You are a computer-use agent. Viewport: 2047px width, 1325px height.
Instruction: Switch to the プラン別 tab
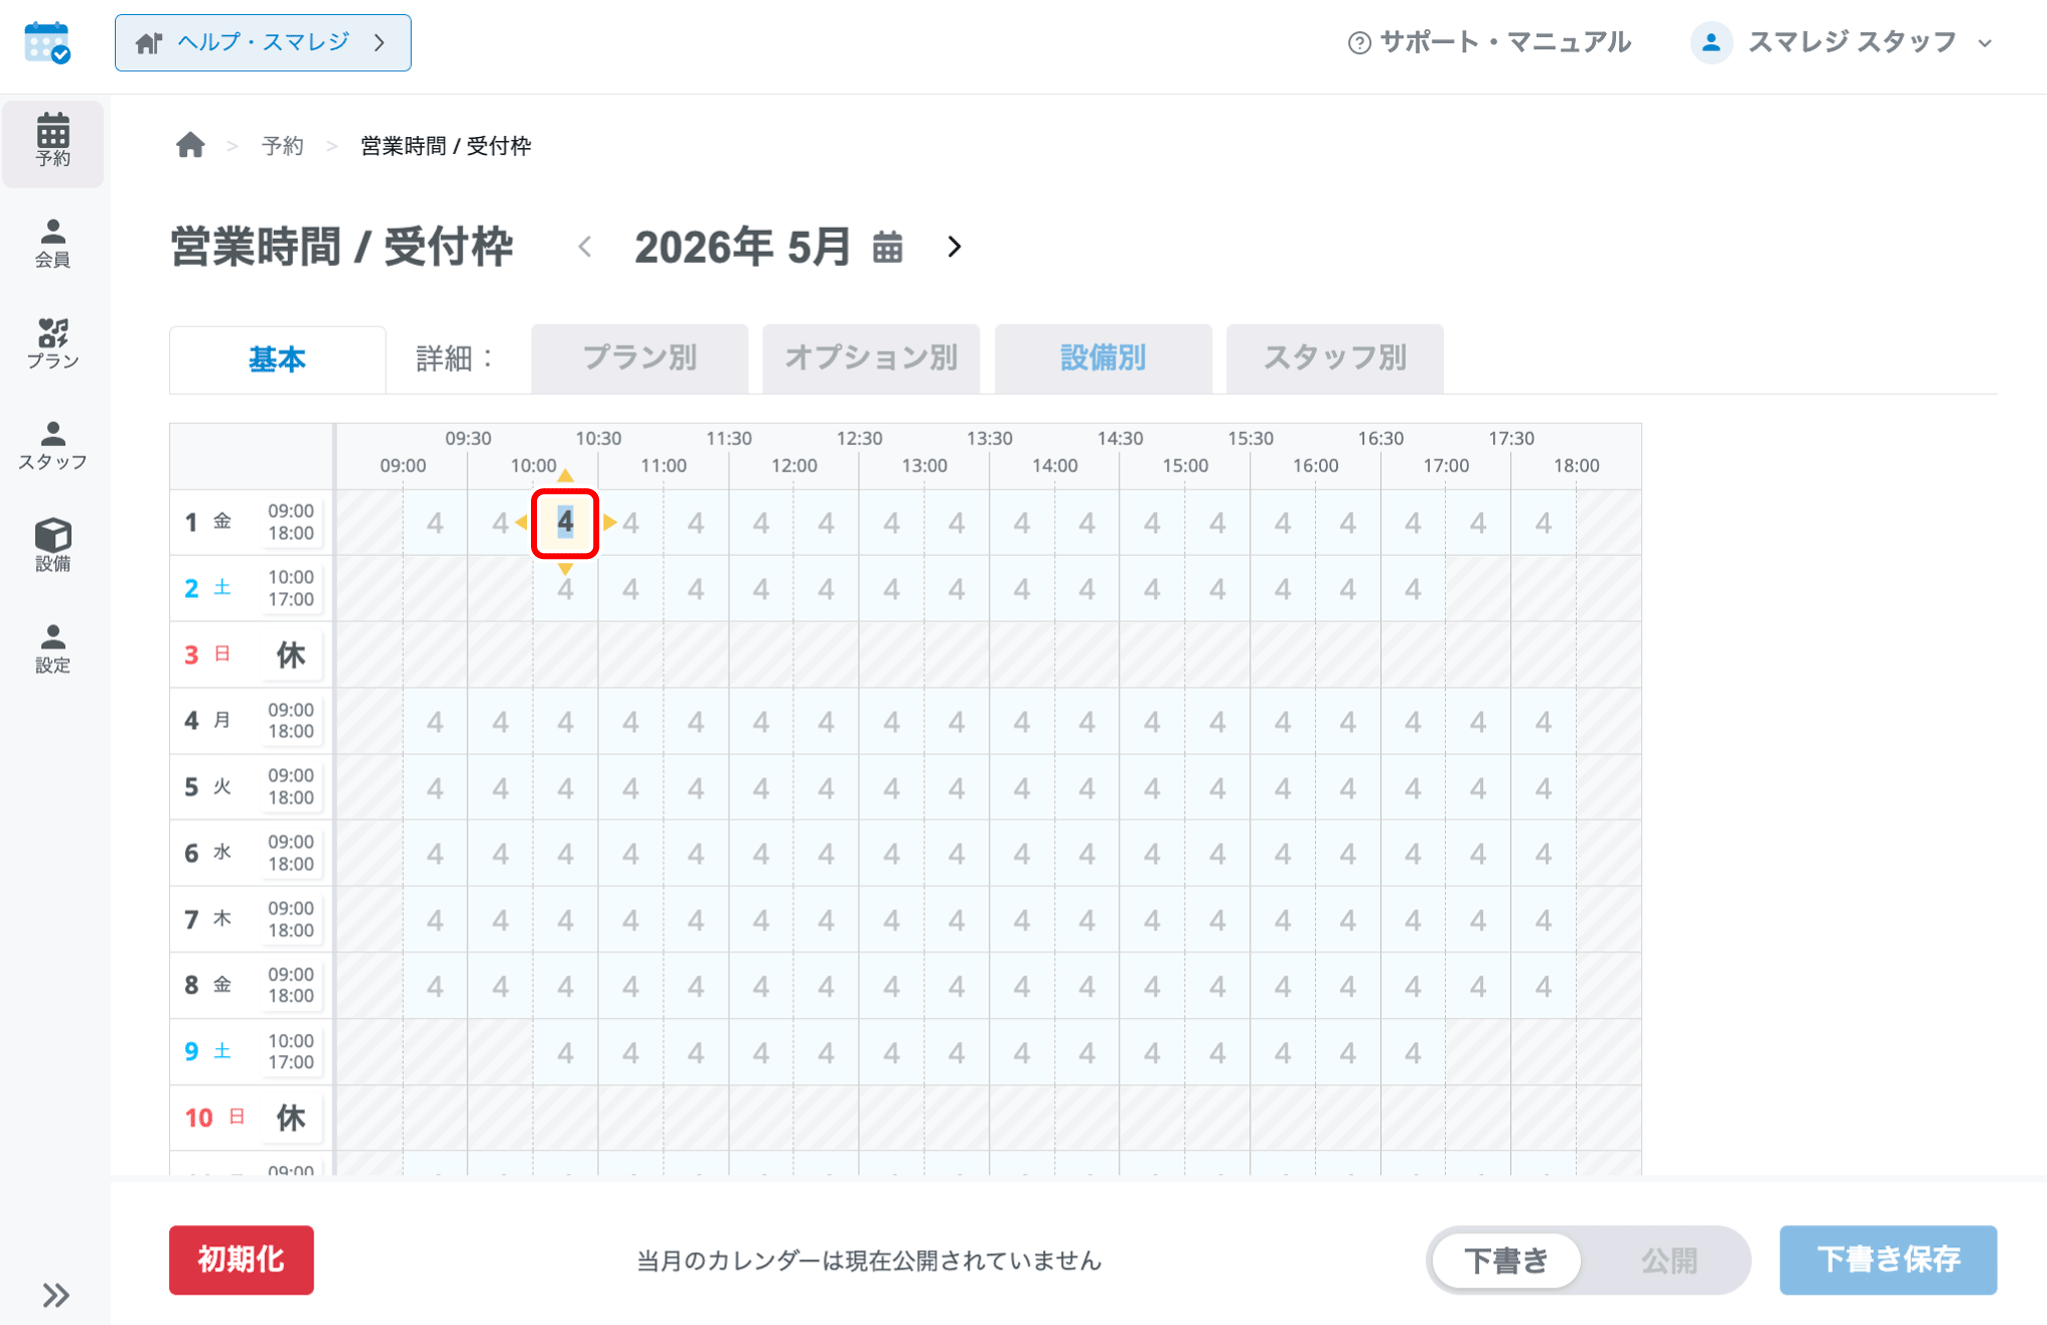click(640, 358)
